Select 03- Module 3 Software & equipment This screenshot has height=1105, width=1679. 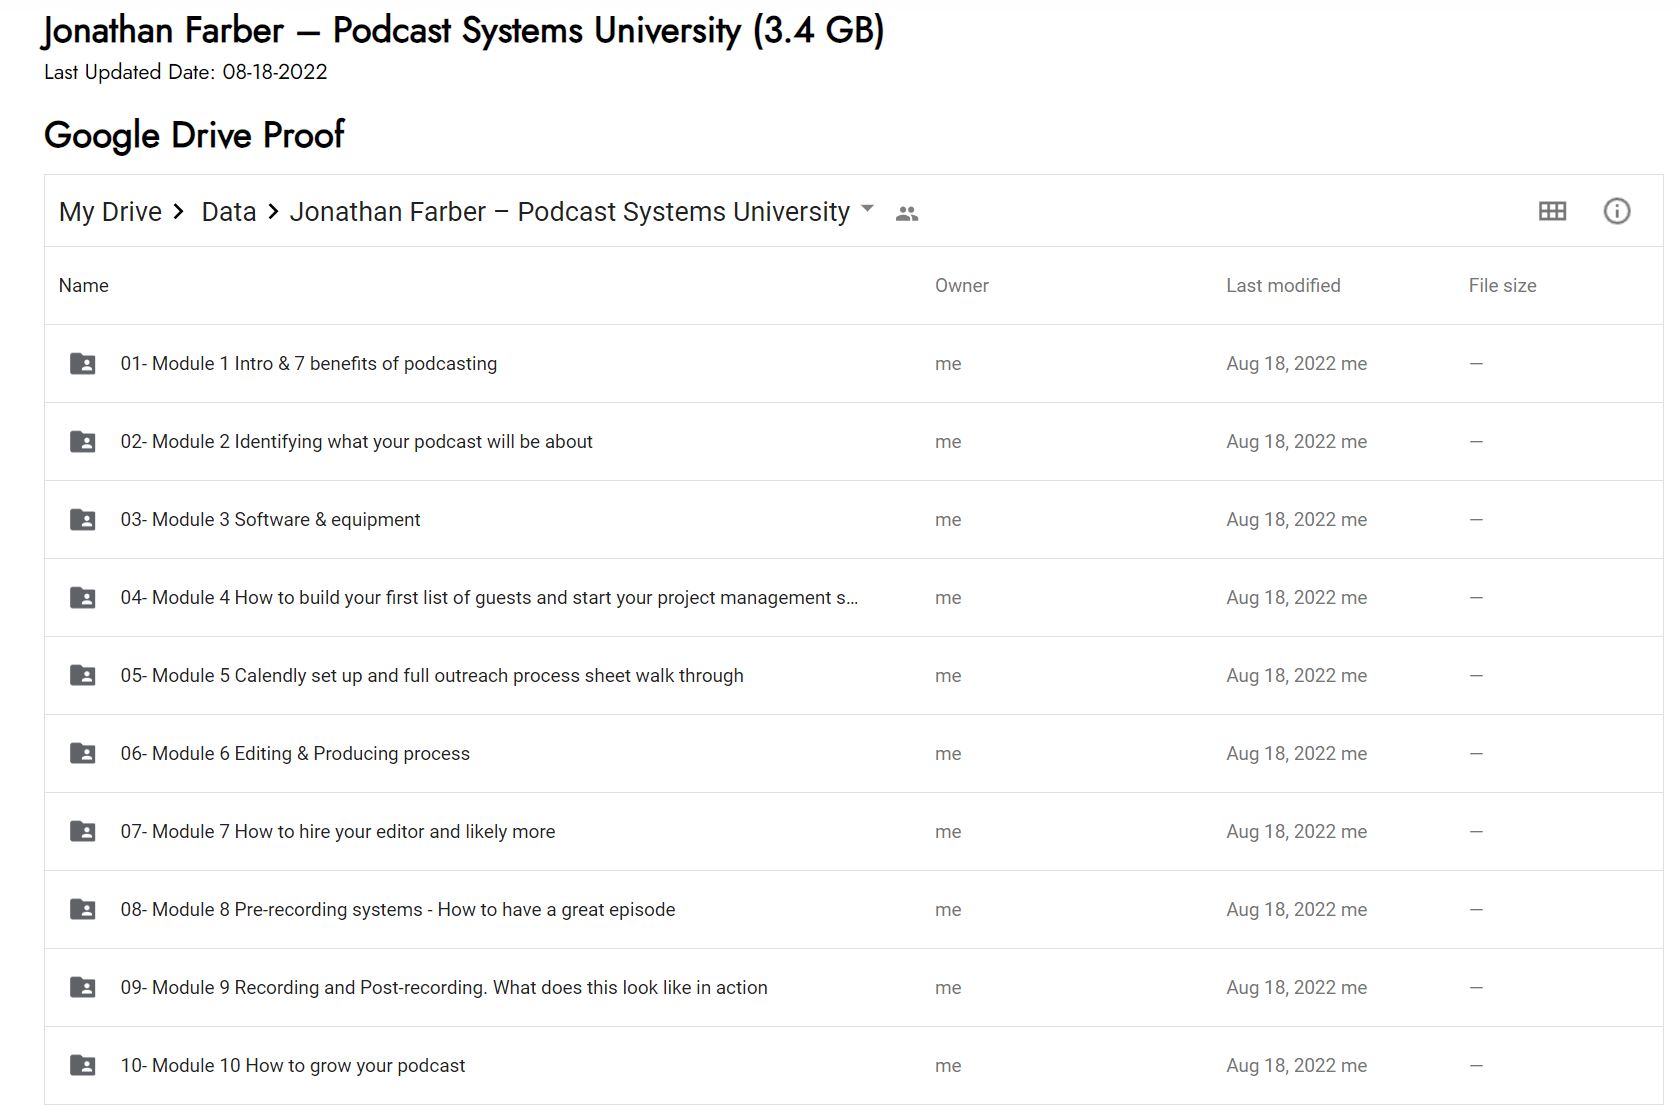[x=270, y=519]
